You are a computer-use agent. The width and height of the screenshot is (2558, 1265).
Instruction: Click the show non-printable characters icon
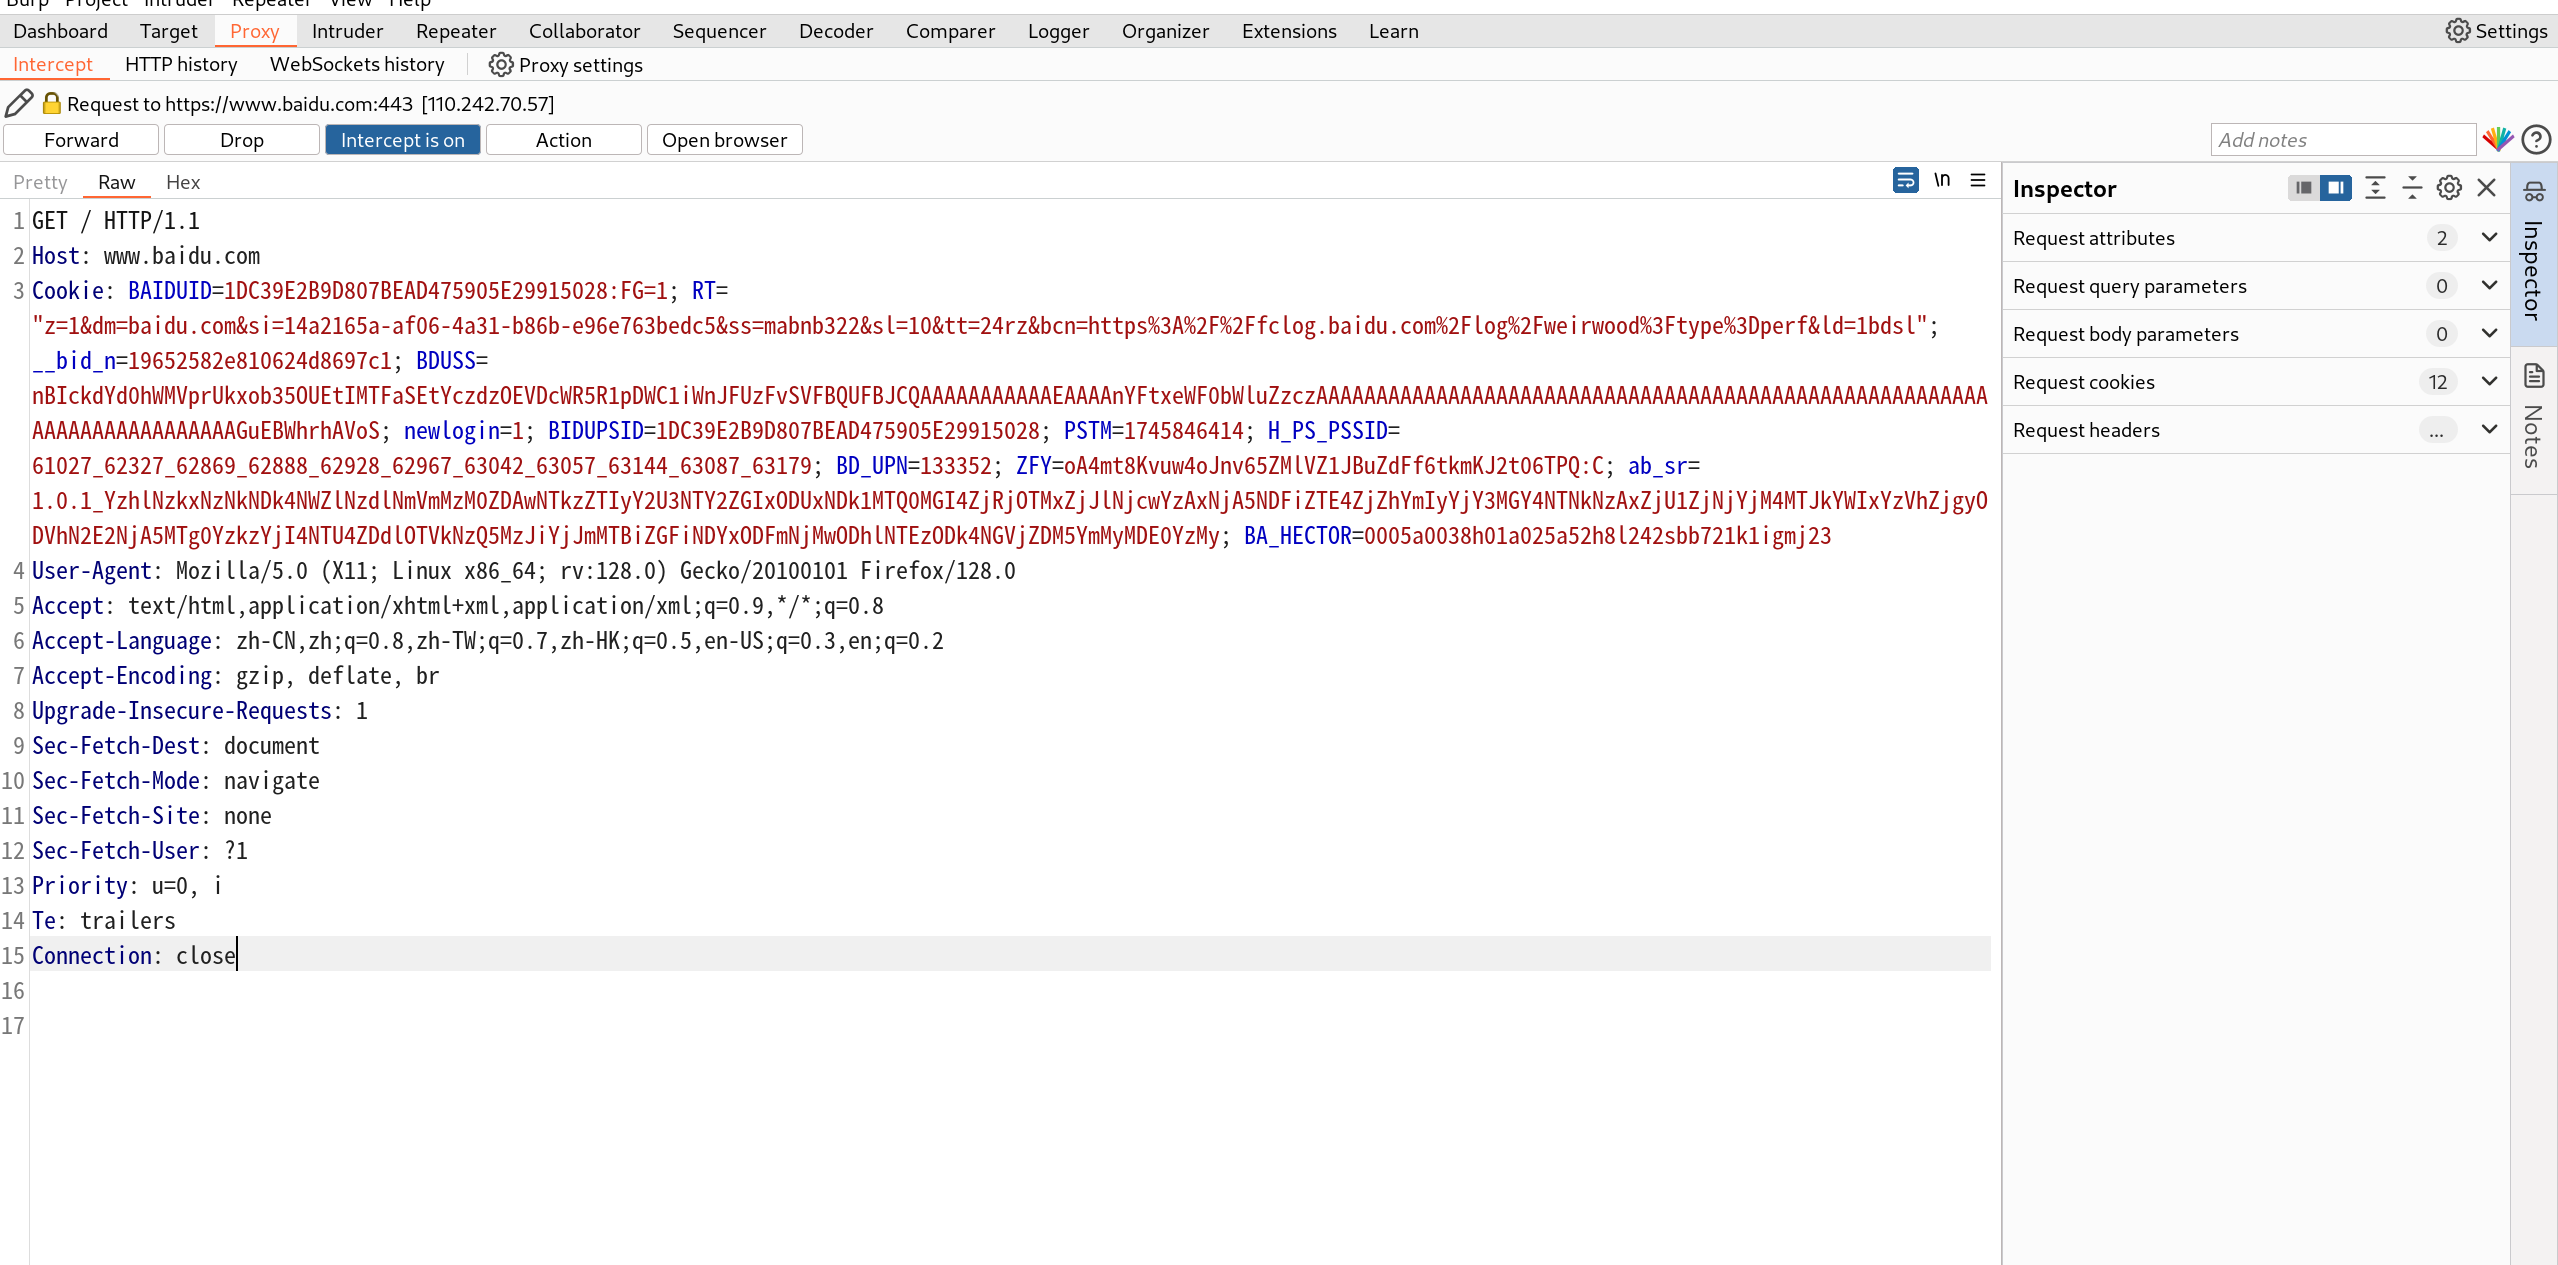click(x=1941, y=180)
